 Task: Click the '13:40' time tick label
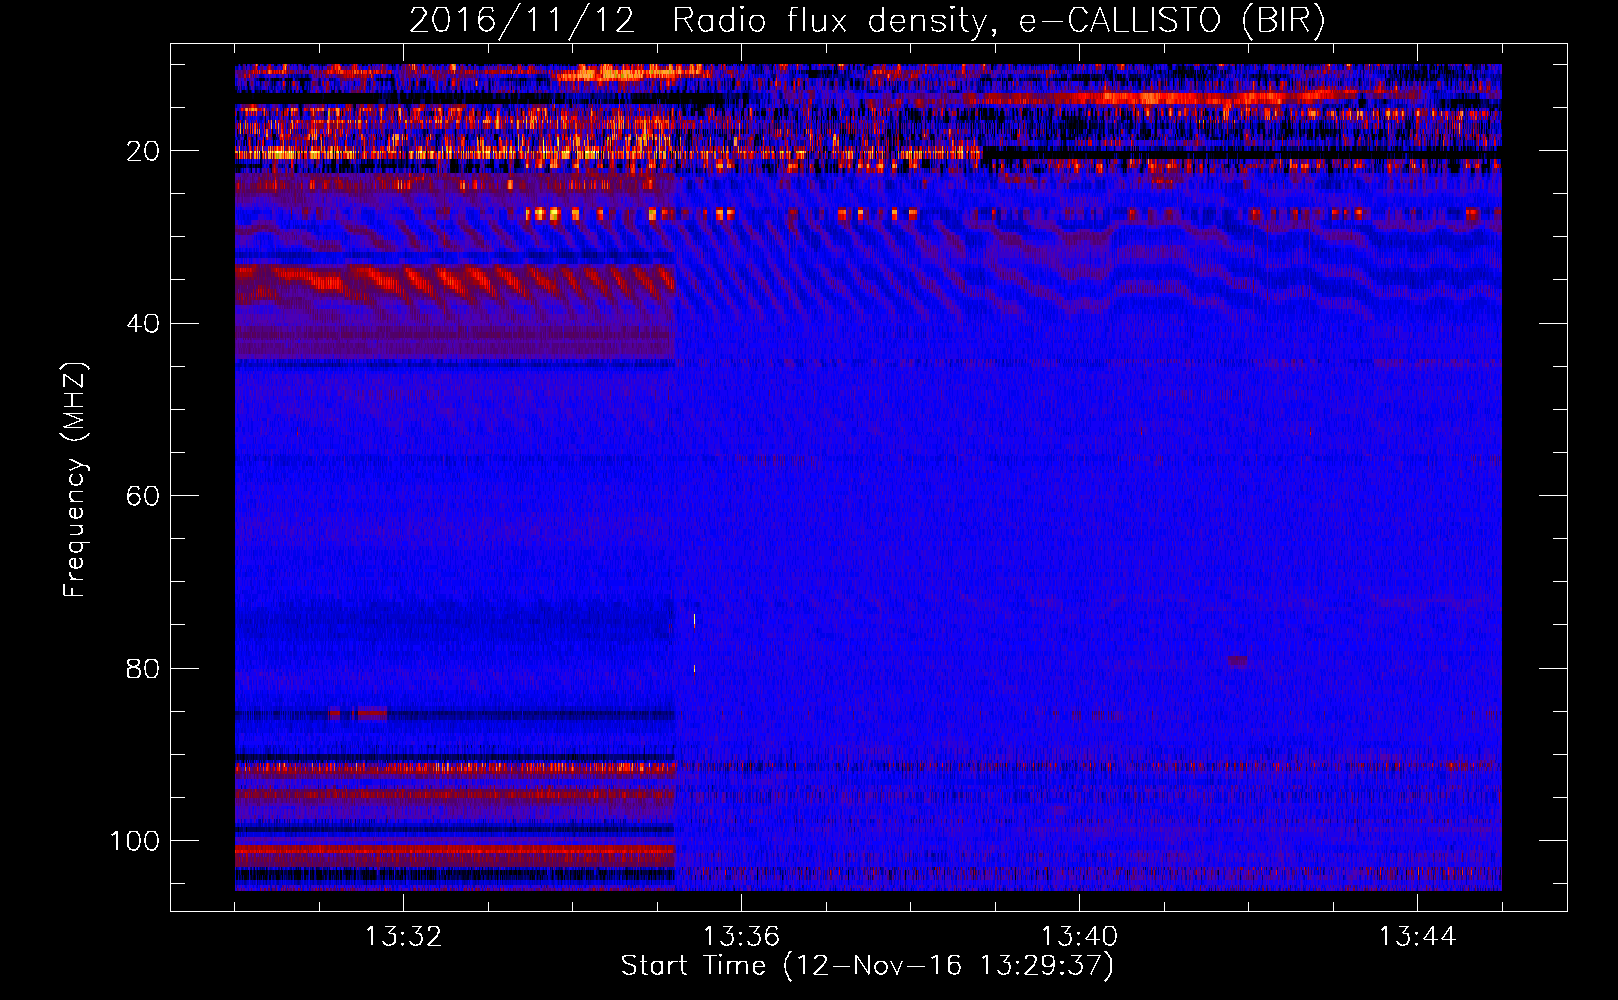point(1079,937)
